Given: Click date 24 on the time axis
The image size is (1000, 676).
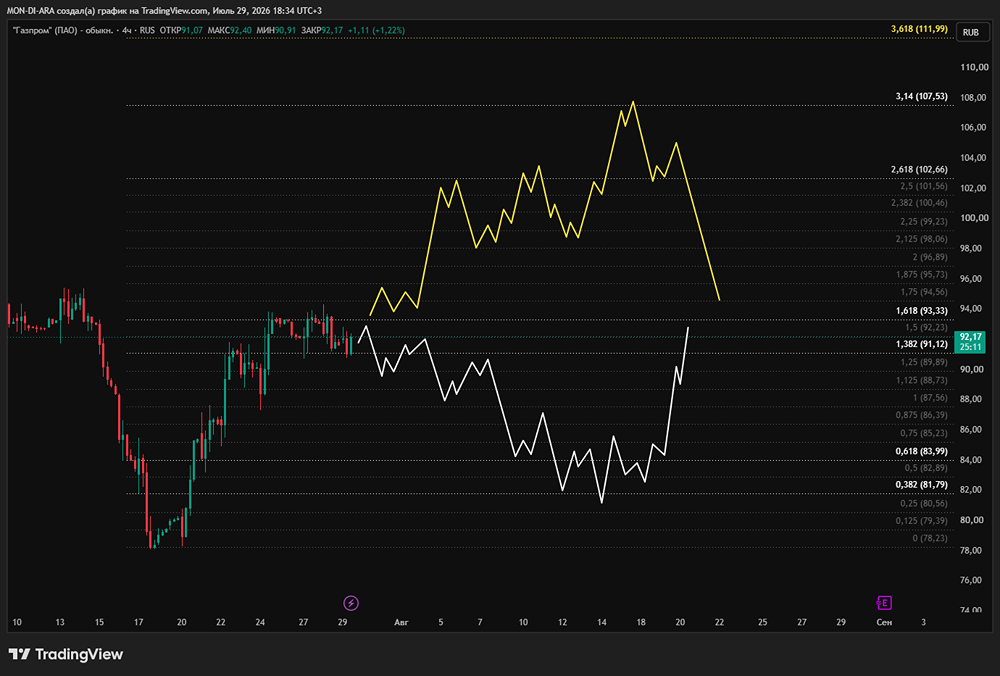Looking at the screenshot, I should [260, 622].
